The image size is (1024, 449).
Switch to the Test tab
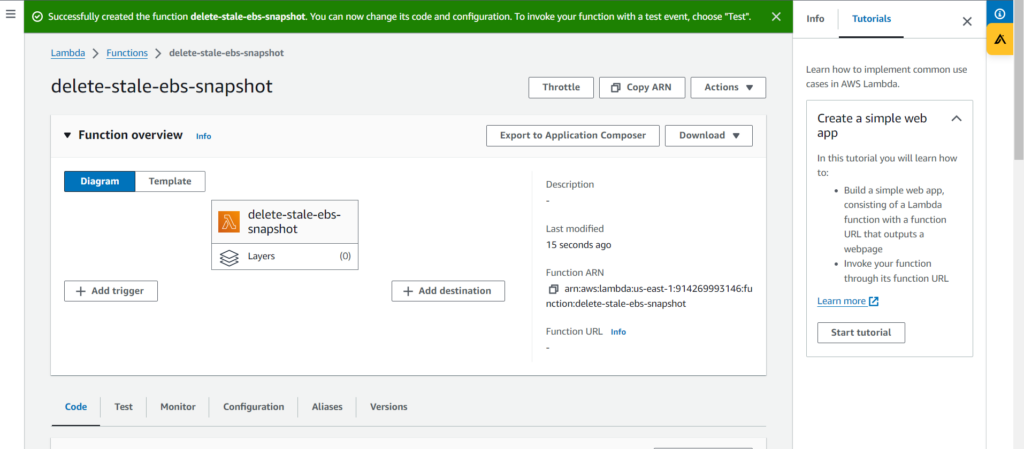click(x=123, y=407)
